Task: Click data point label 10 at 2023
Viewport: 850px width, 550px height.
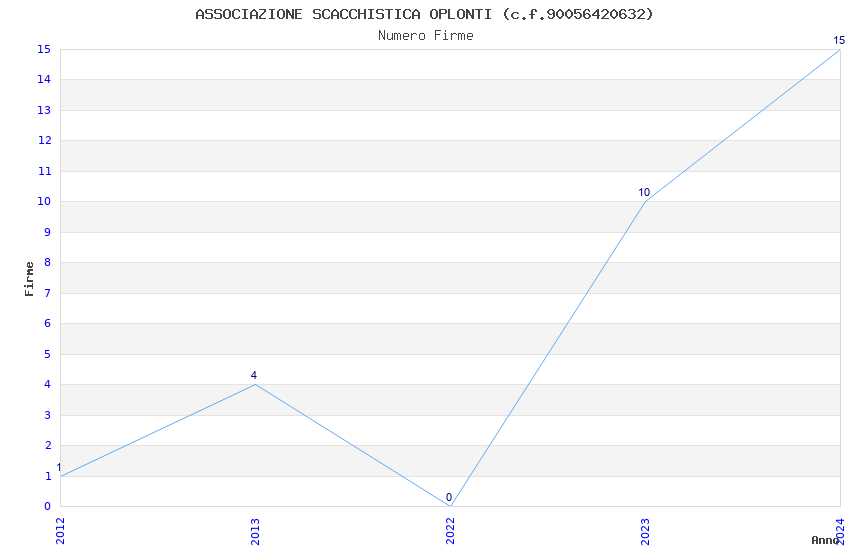Action: pyautogui.click(x=644, y=192)
